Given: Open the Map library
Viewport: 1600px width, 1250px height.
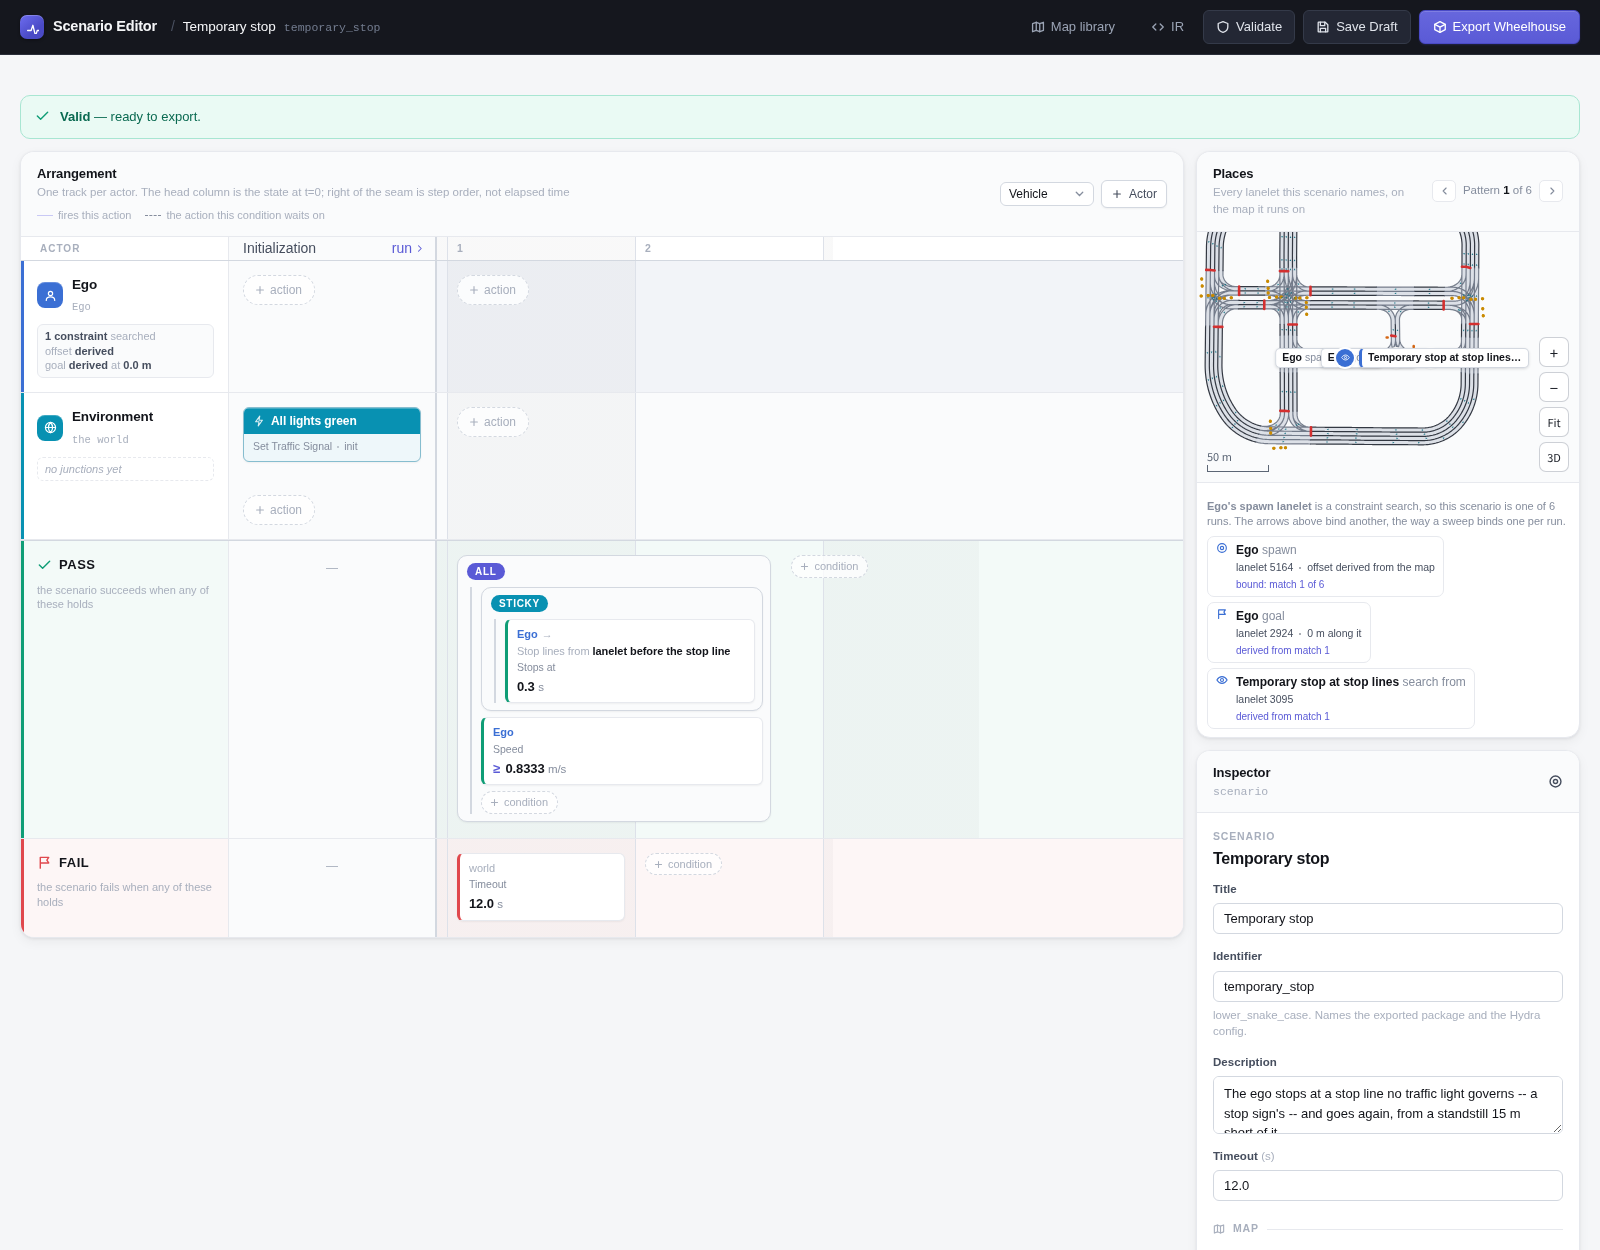Looking at the screenshot, I should (1073, 27).
